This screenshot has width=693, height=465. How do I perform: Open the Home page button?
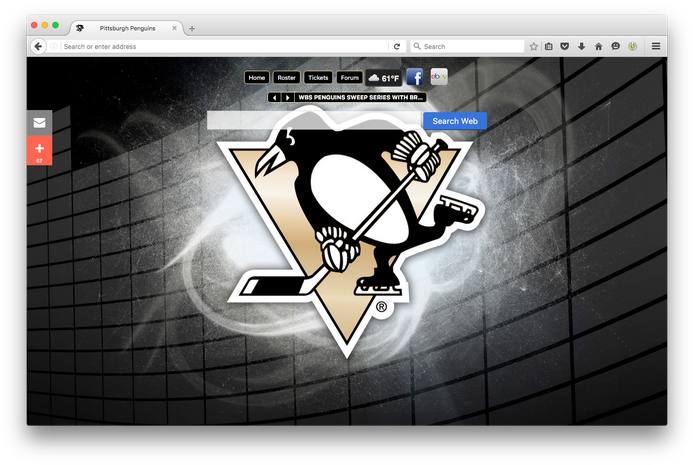pyautogui.click(x=257, y=78)
